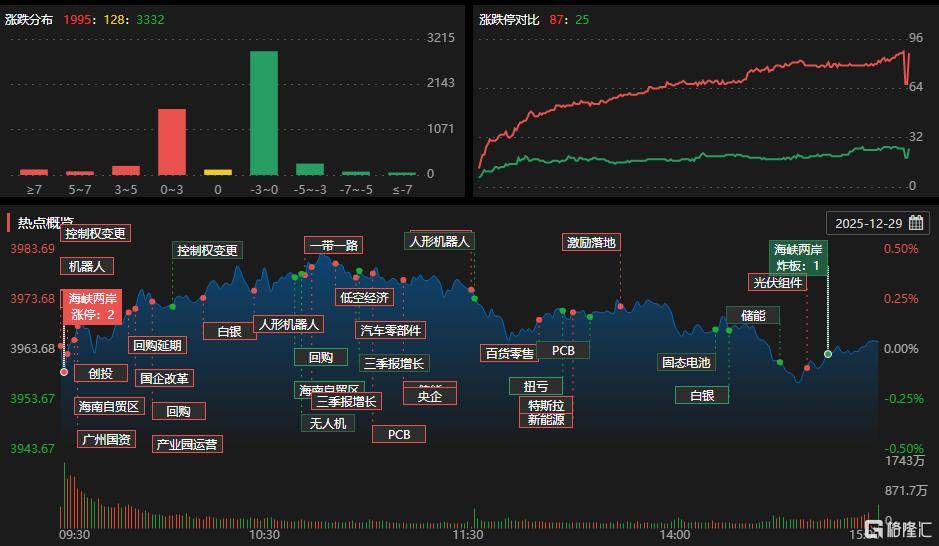Click the green 海峡两岸 炸板 tooltip
This screenshot has width=939, height=546.
798,258
